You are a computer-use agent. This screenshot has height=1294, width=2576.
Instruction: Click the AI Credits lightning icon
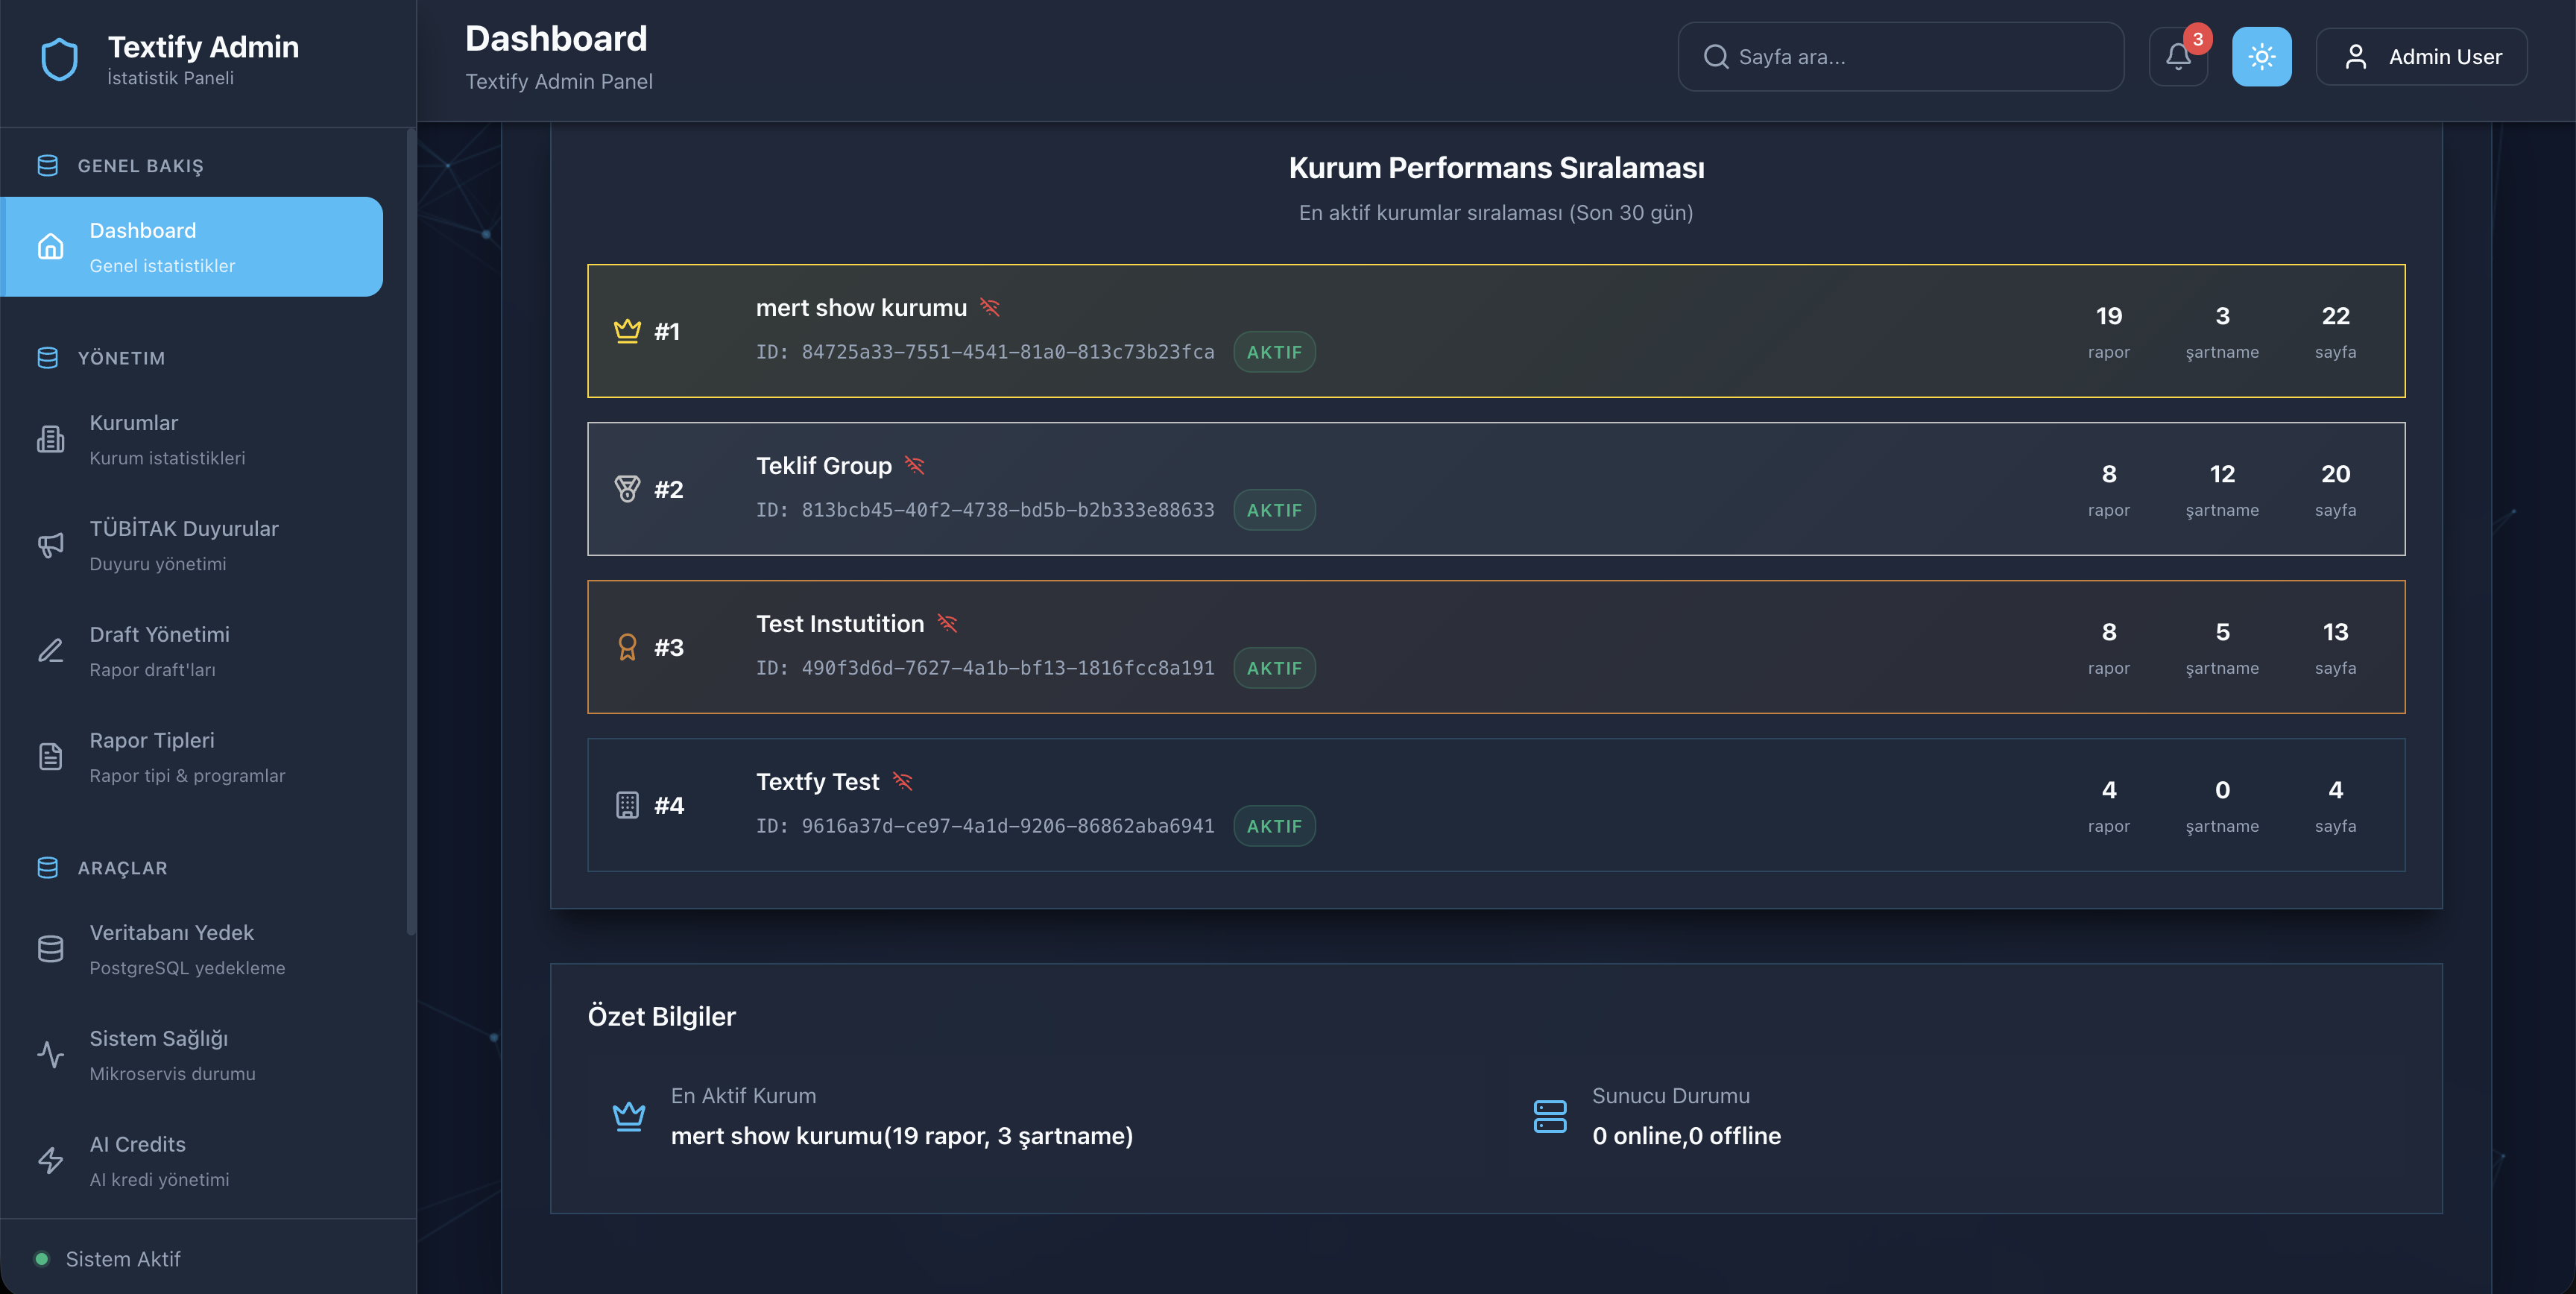(51, 1161)
